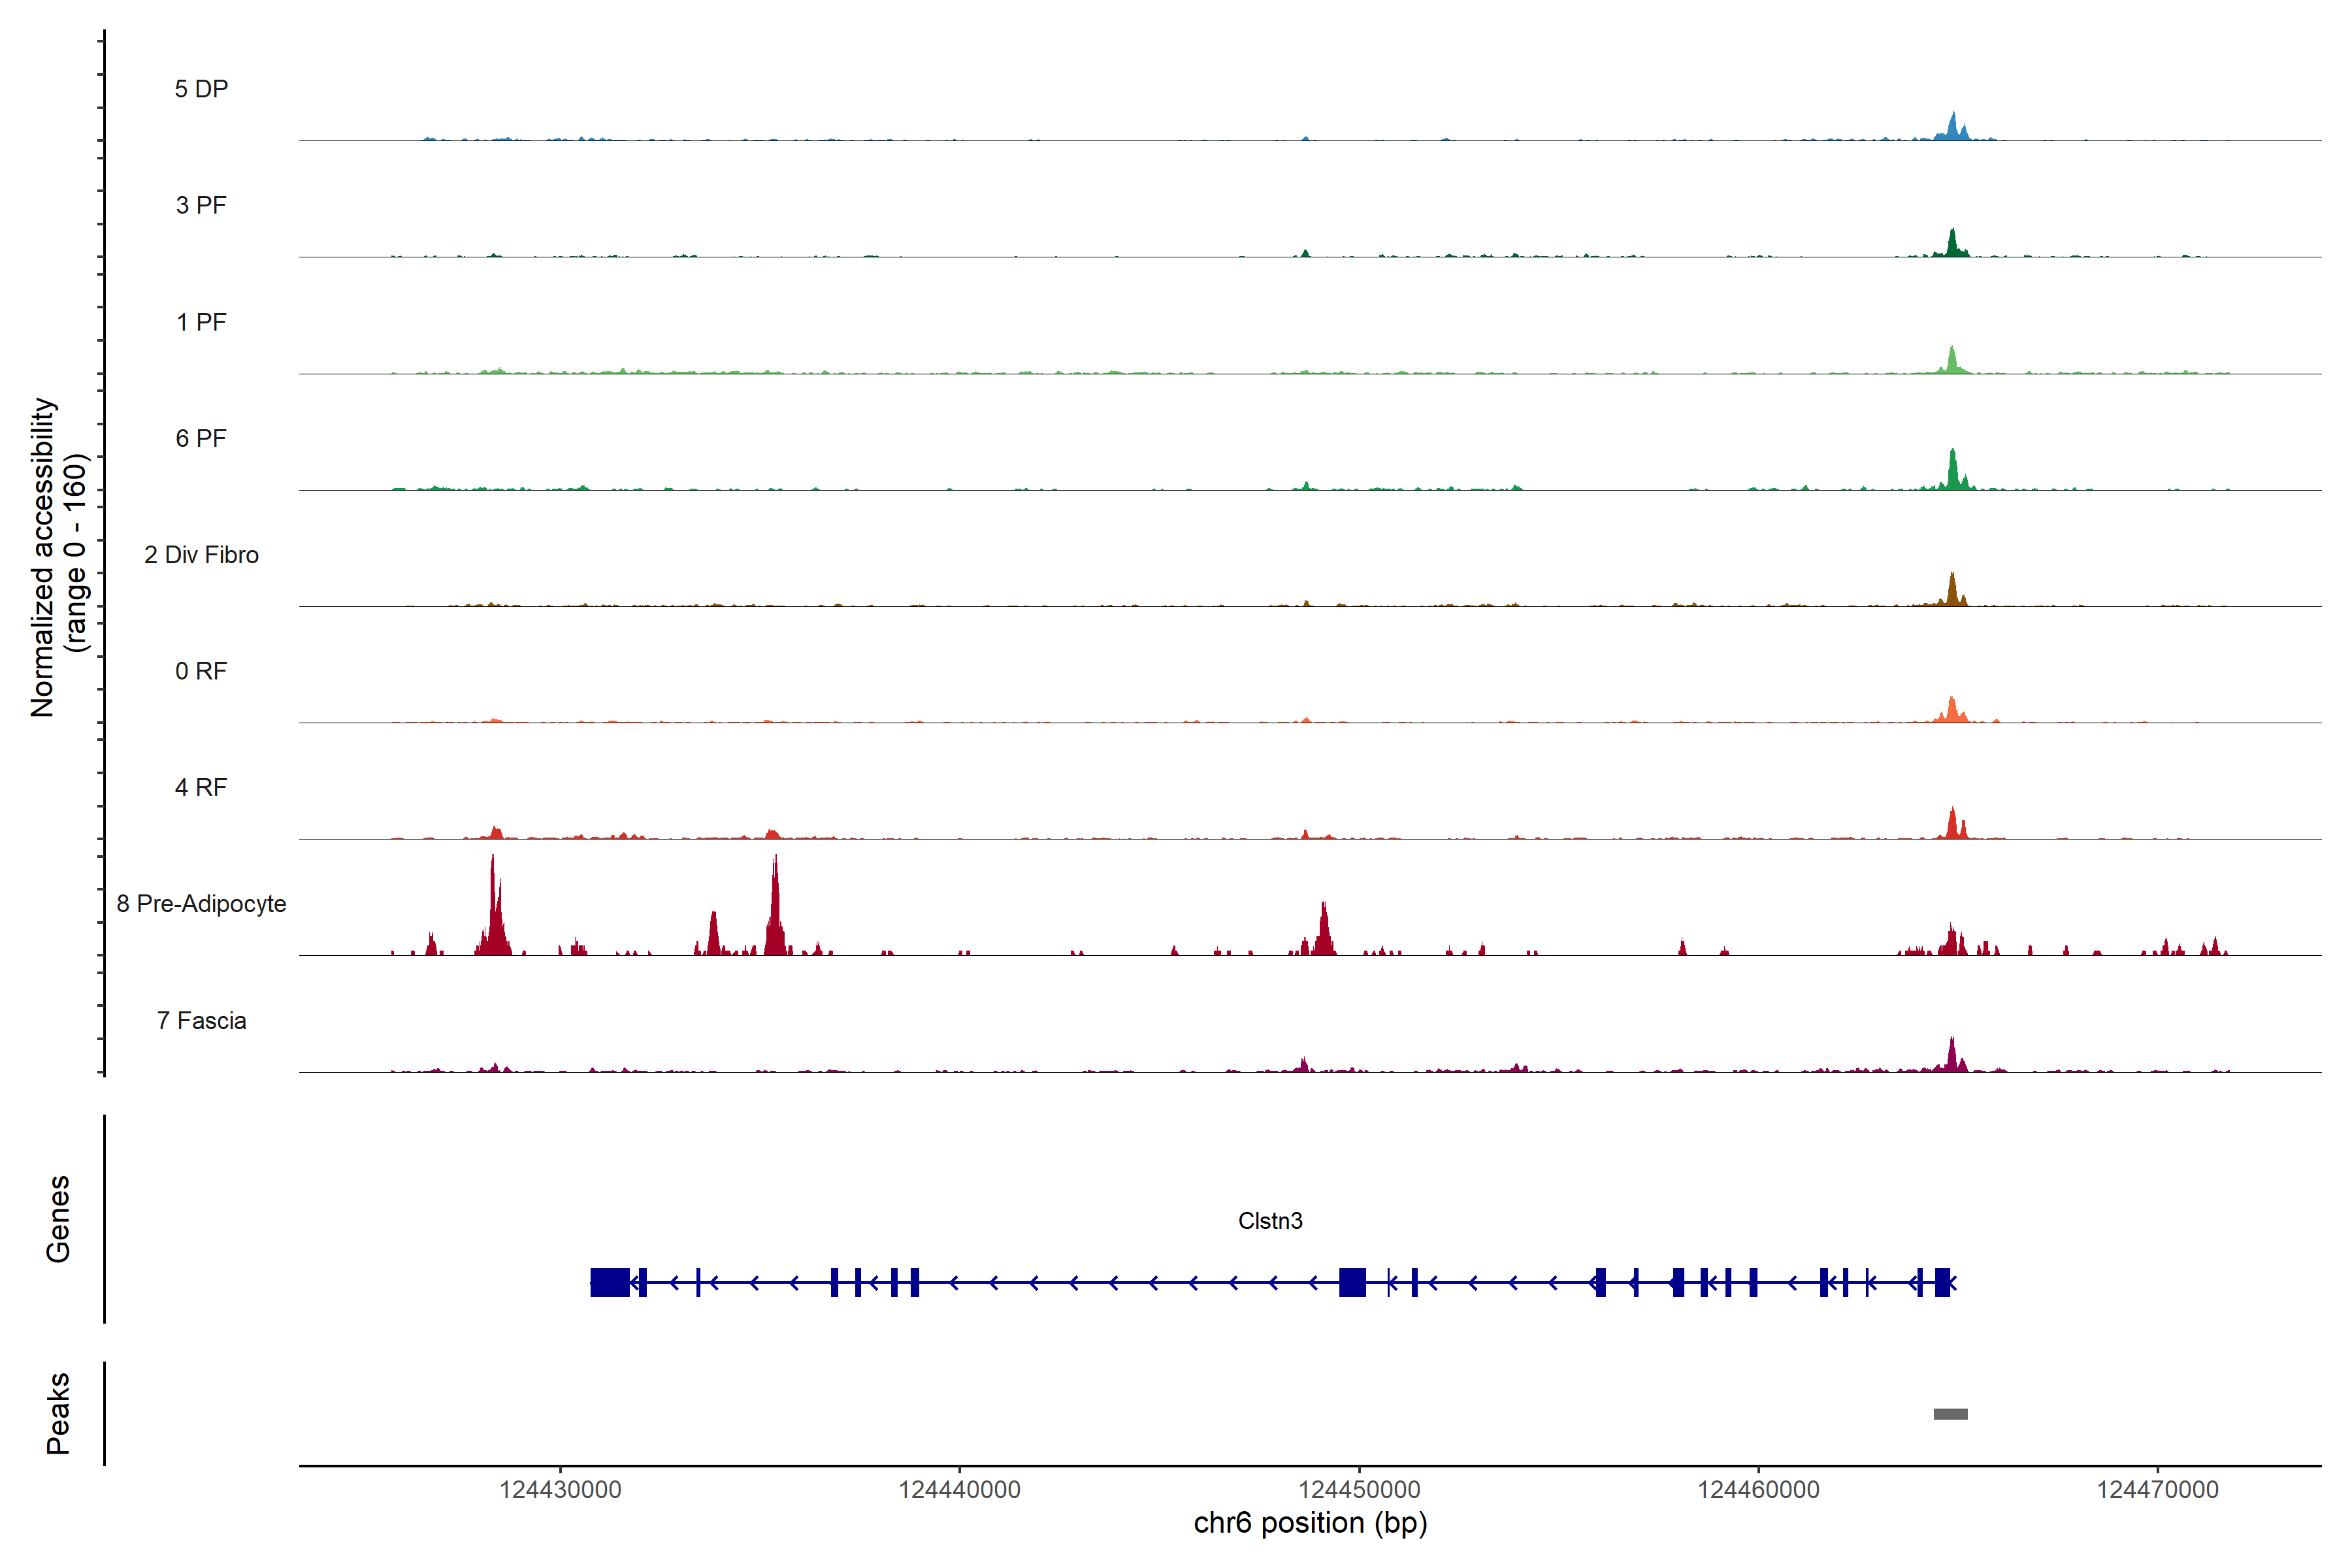Click the 0 RF track label
This screenshot has height=1568, width=2352.
tap(201, 671)
